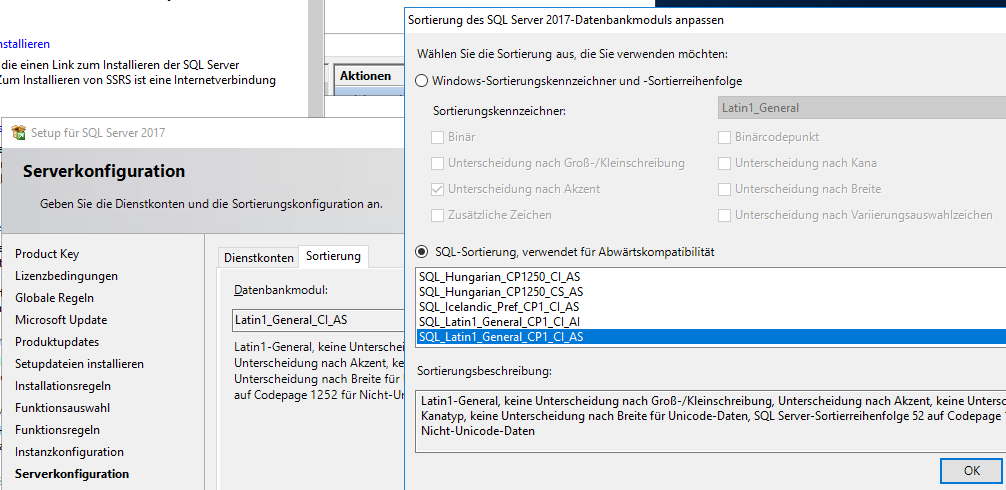Click the Setup für SQL Server 2017 title bar
Viewport: 1006px width, 490px height.
point(205,133)
